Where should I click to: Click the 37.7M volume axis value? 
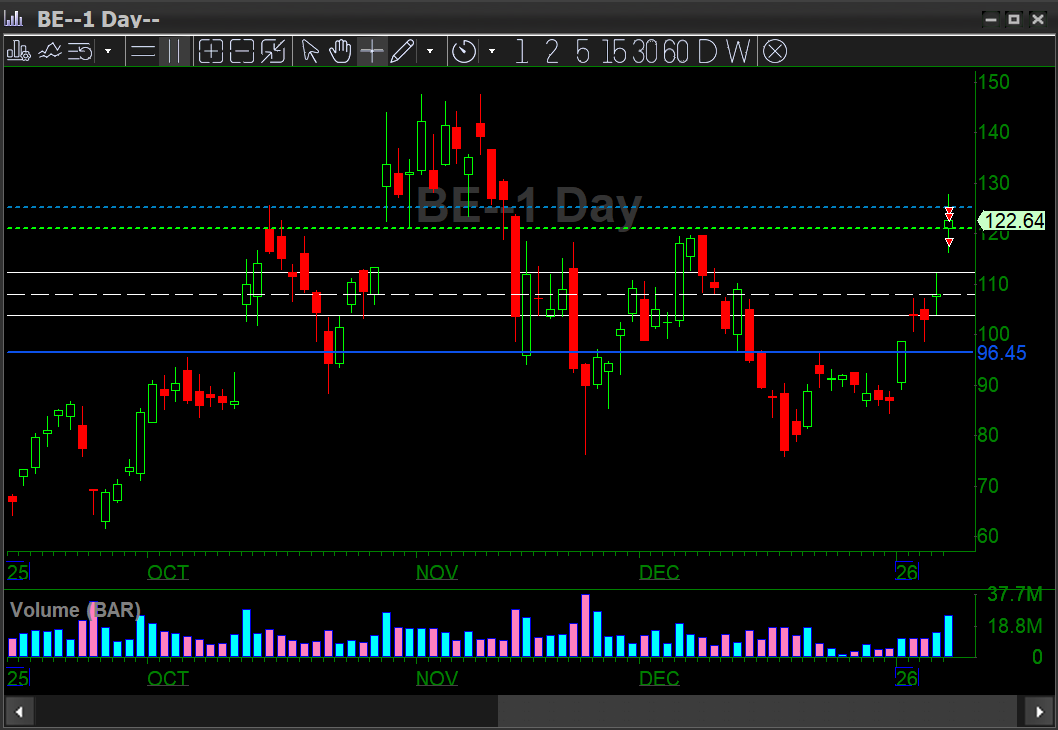pyautogui.click(x=1015, y=594)
